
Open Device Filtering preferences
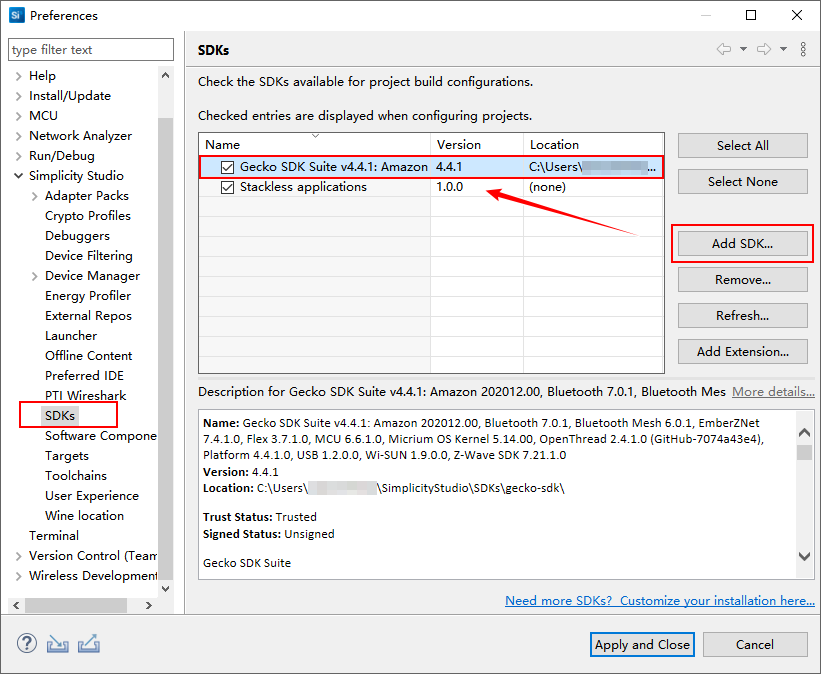point(89,256)
